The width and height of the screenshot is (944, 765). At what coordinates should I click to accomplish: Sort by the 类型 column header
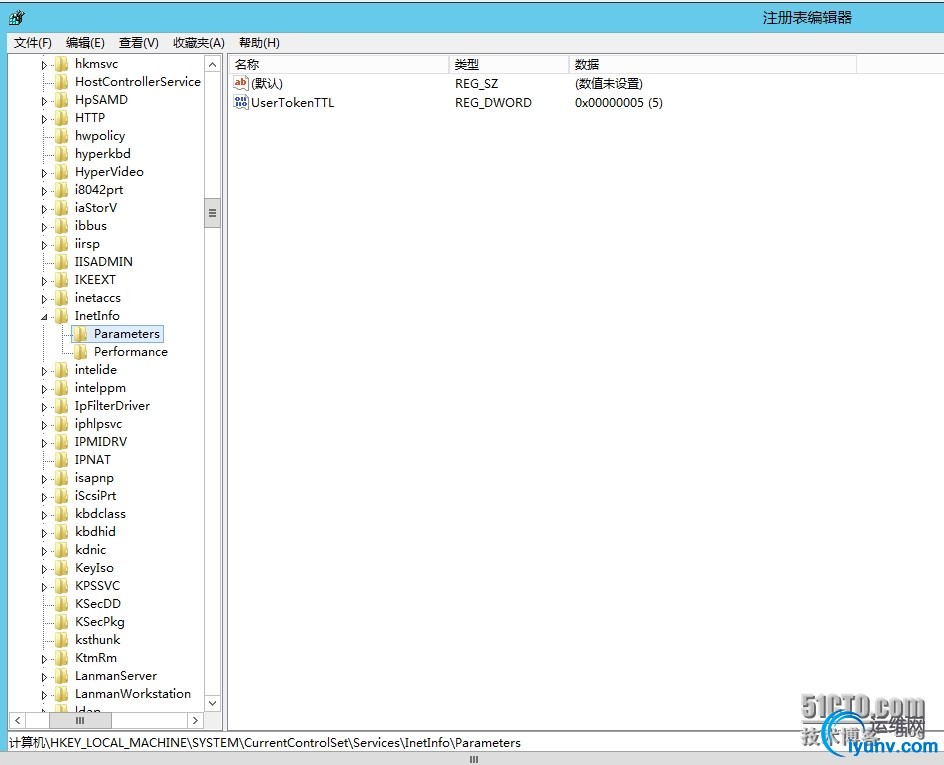click(509, 64)
